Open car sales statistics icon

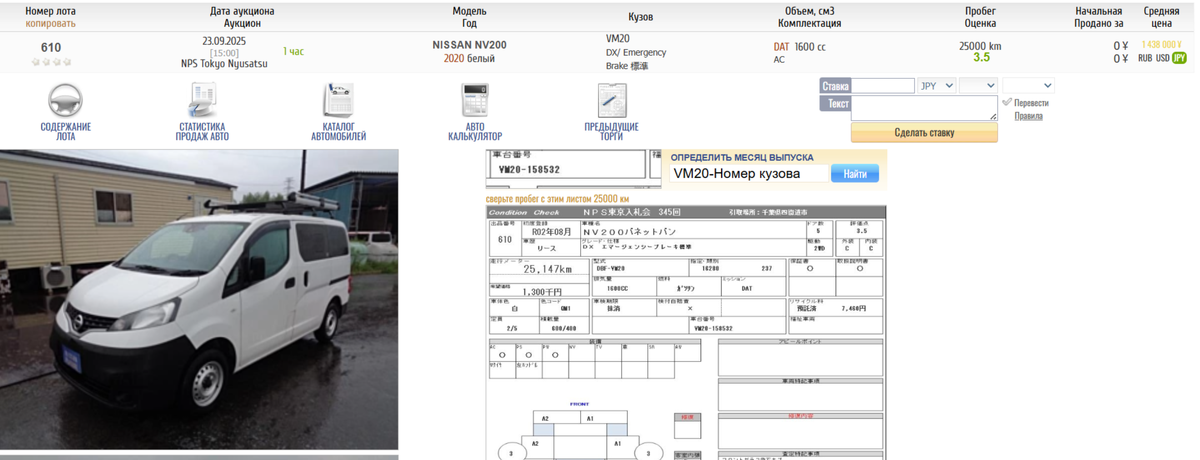click(x=202, y=101)
